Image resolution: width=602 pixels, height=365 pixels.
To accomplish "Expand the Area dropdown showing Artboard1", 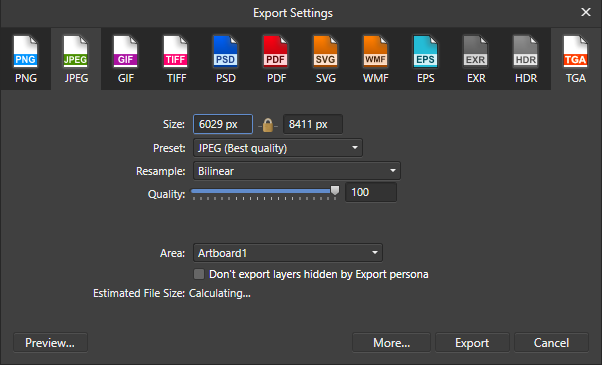I will point(288,253).
